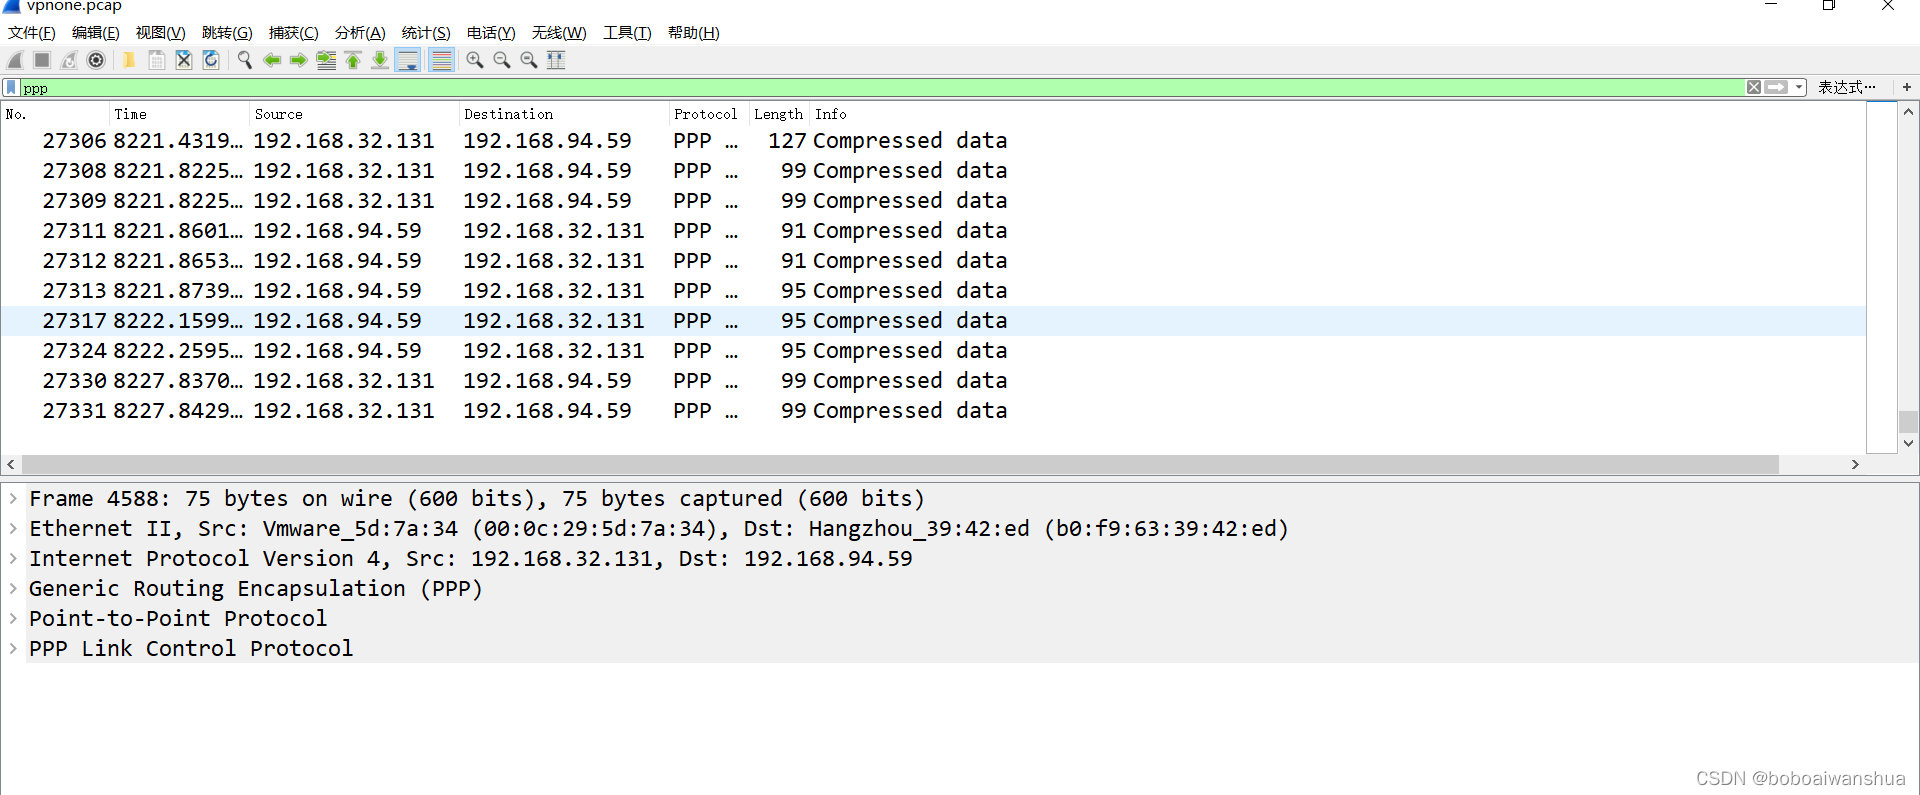
Task: Open a capture file folder icon
Action: (129, 60)
